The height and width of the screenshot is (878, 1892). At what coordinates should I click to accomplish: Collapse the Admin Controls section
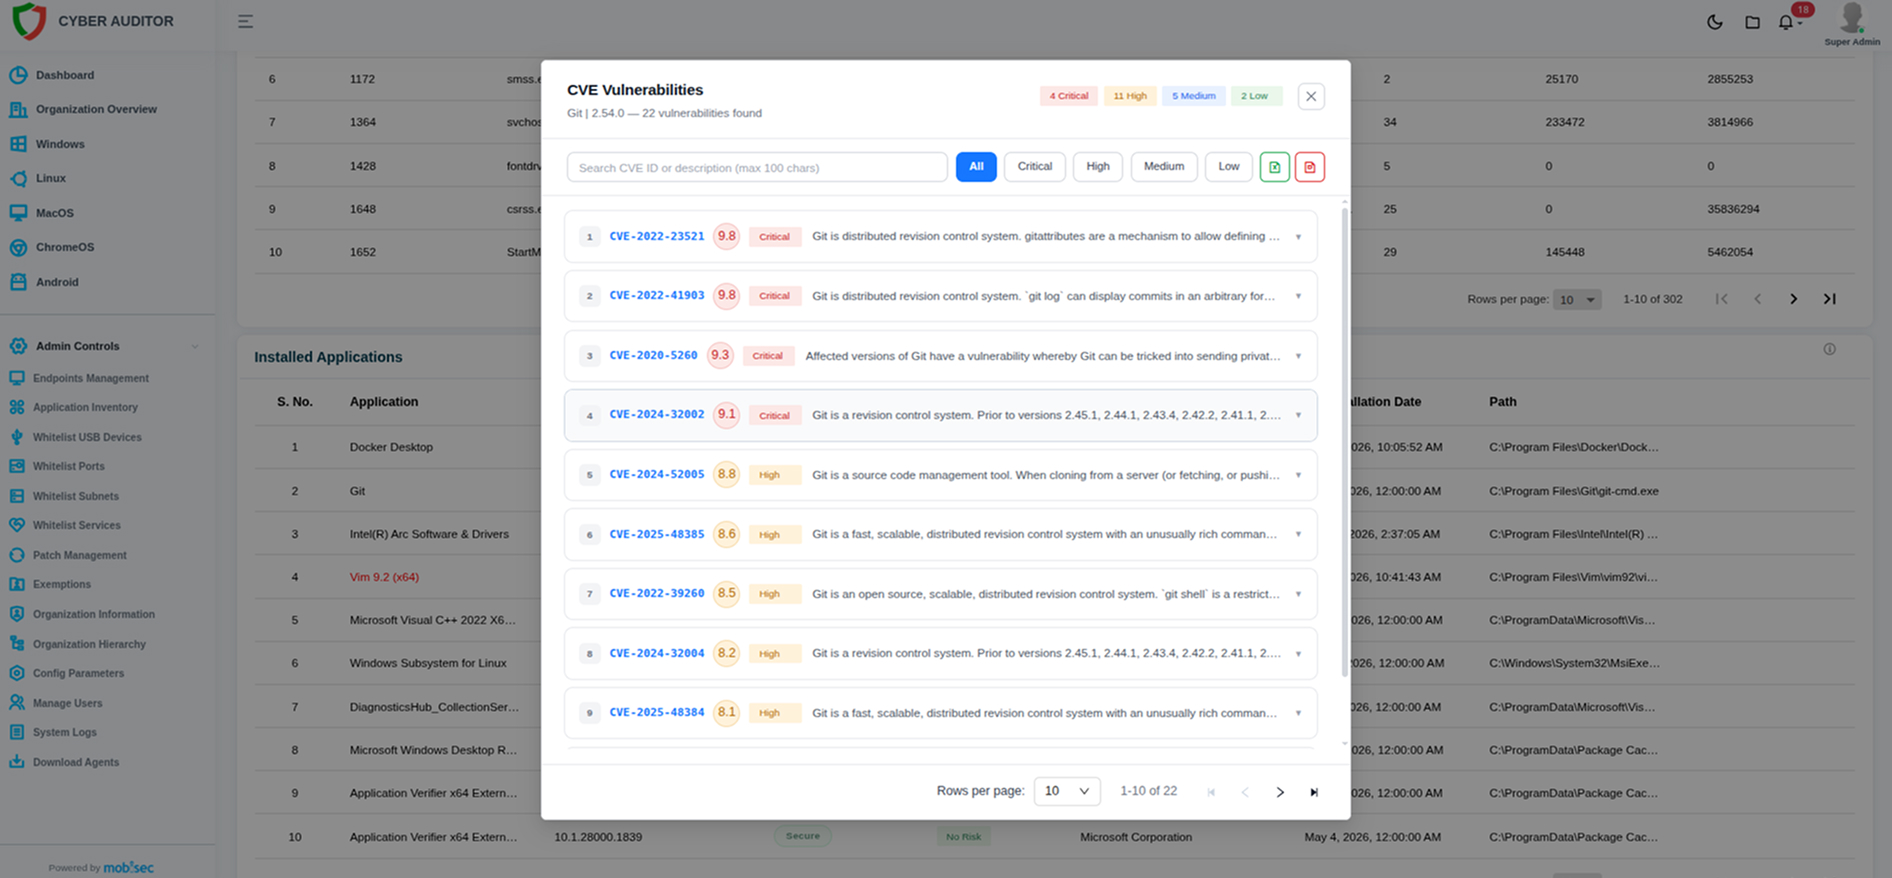click(195, 346)
